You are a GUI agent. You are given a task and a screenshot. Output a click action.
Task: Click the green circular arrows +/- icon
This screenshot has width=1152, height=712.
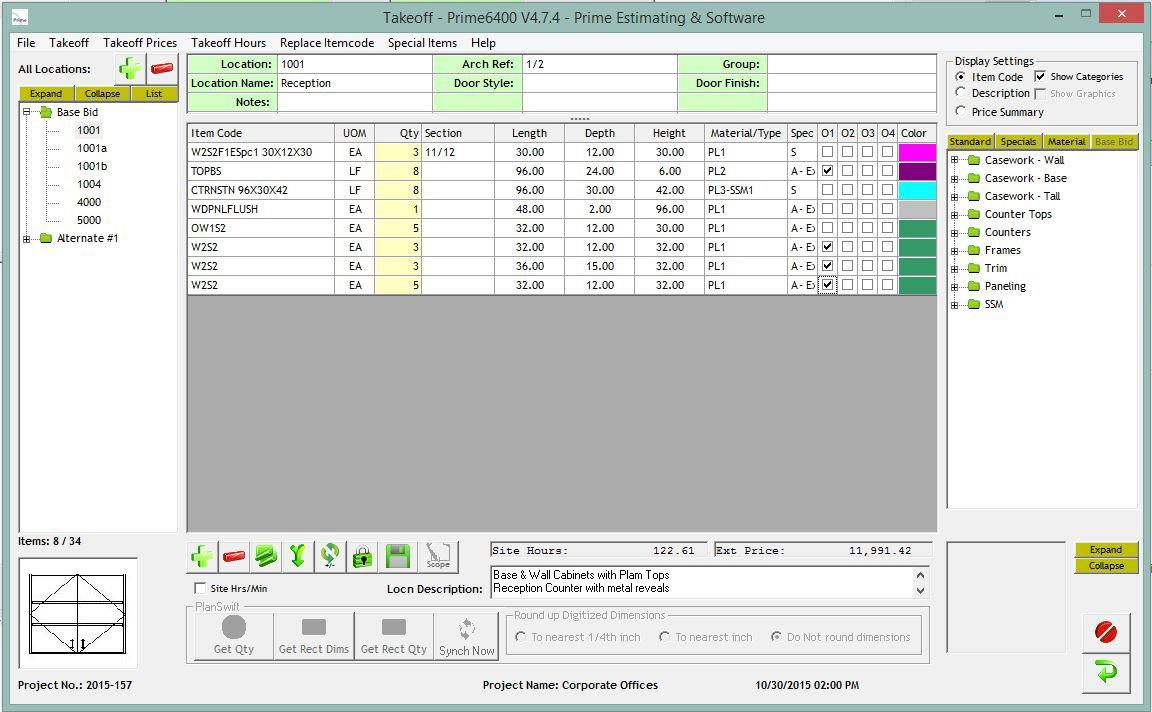330,556
